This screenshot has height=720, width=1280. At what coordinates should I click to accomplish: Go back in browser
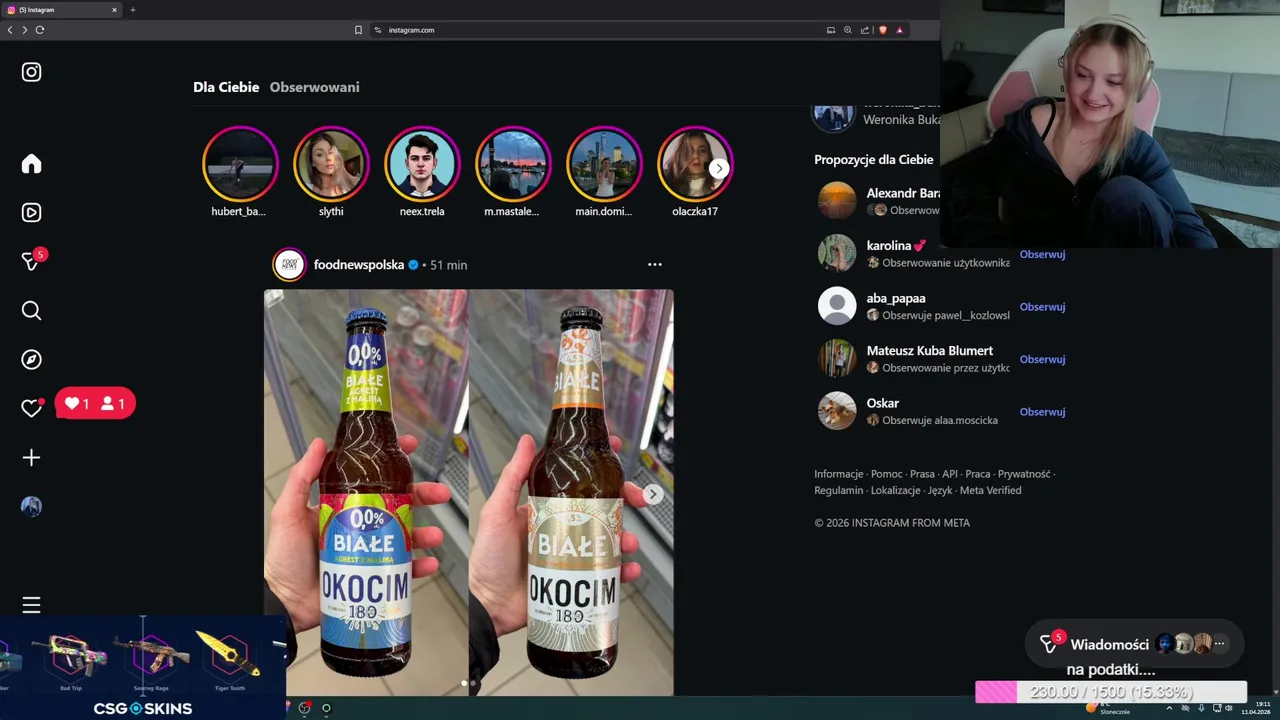(x=10, y=30)
